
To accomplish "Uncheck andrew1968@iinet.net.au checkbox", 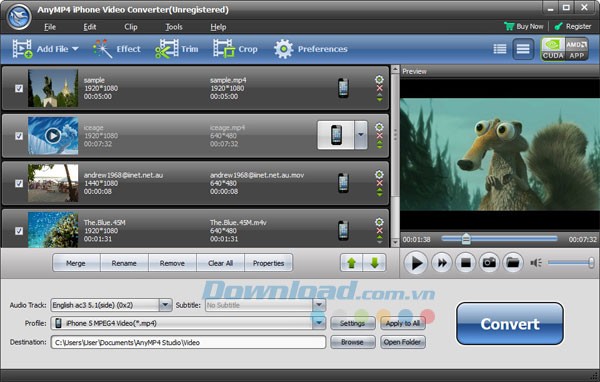I will [19, 183].
